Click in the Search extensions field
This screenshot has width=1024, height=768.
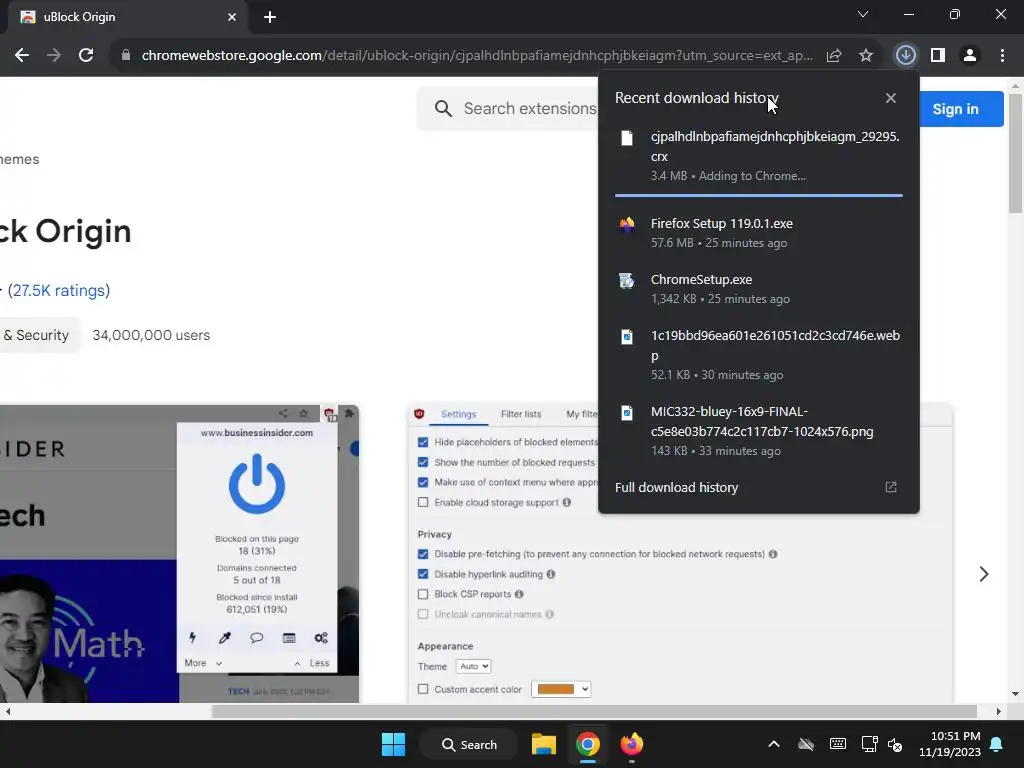tap(530, 108)
